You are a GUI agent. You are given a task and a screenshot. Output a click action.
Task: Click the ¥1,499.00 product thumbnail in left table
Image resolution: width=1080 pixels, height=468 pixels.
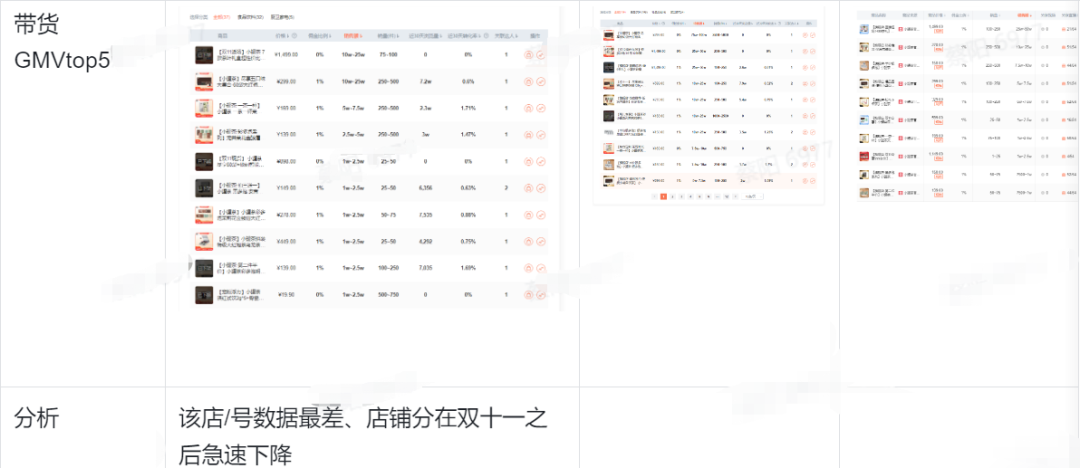[x=204, y=56]
